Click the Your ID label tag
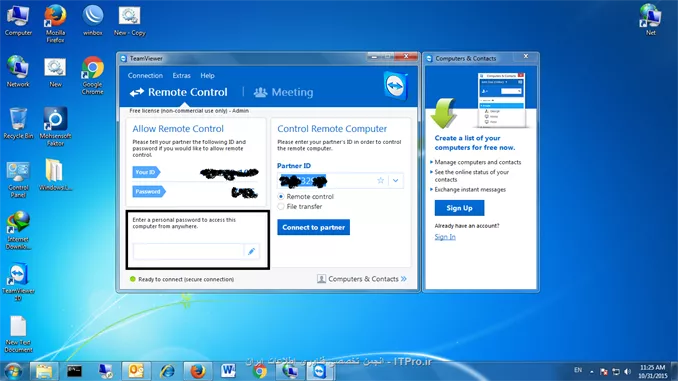Image resolution: width=678 pixels, height=381 pixels. pyautogui.click(x=146, y=172)
